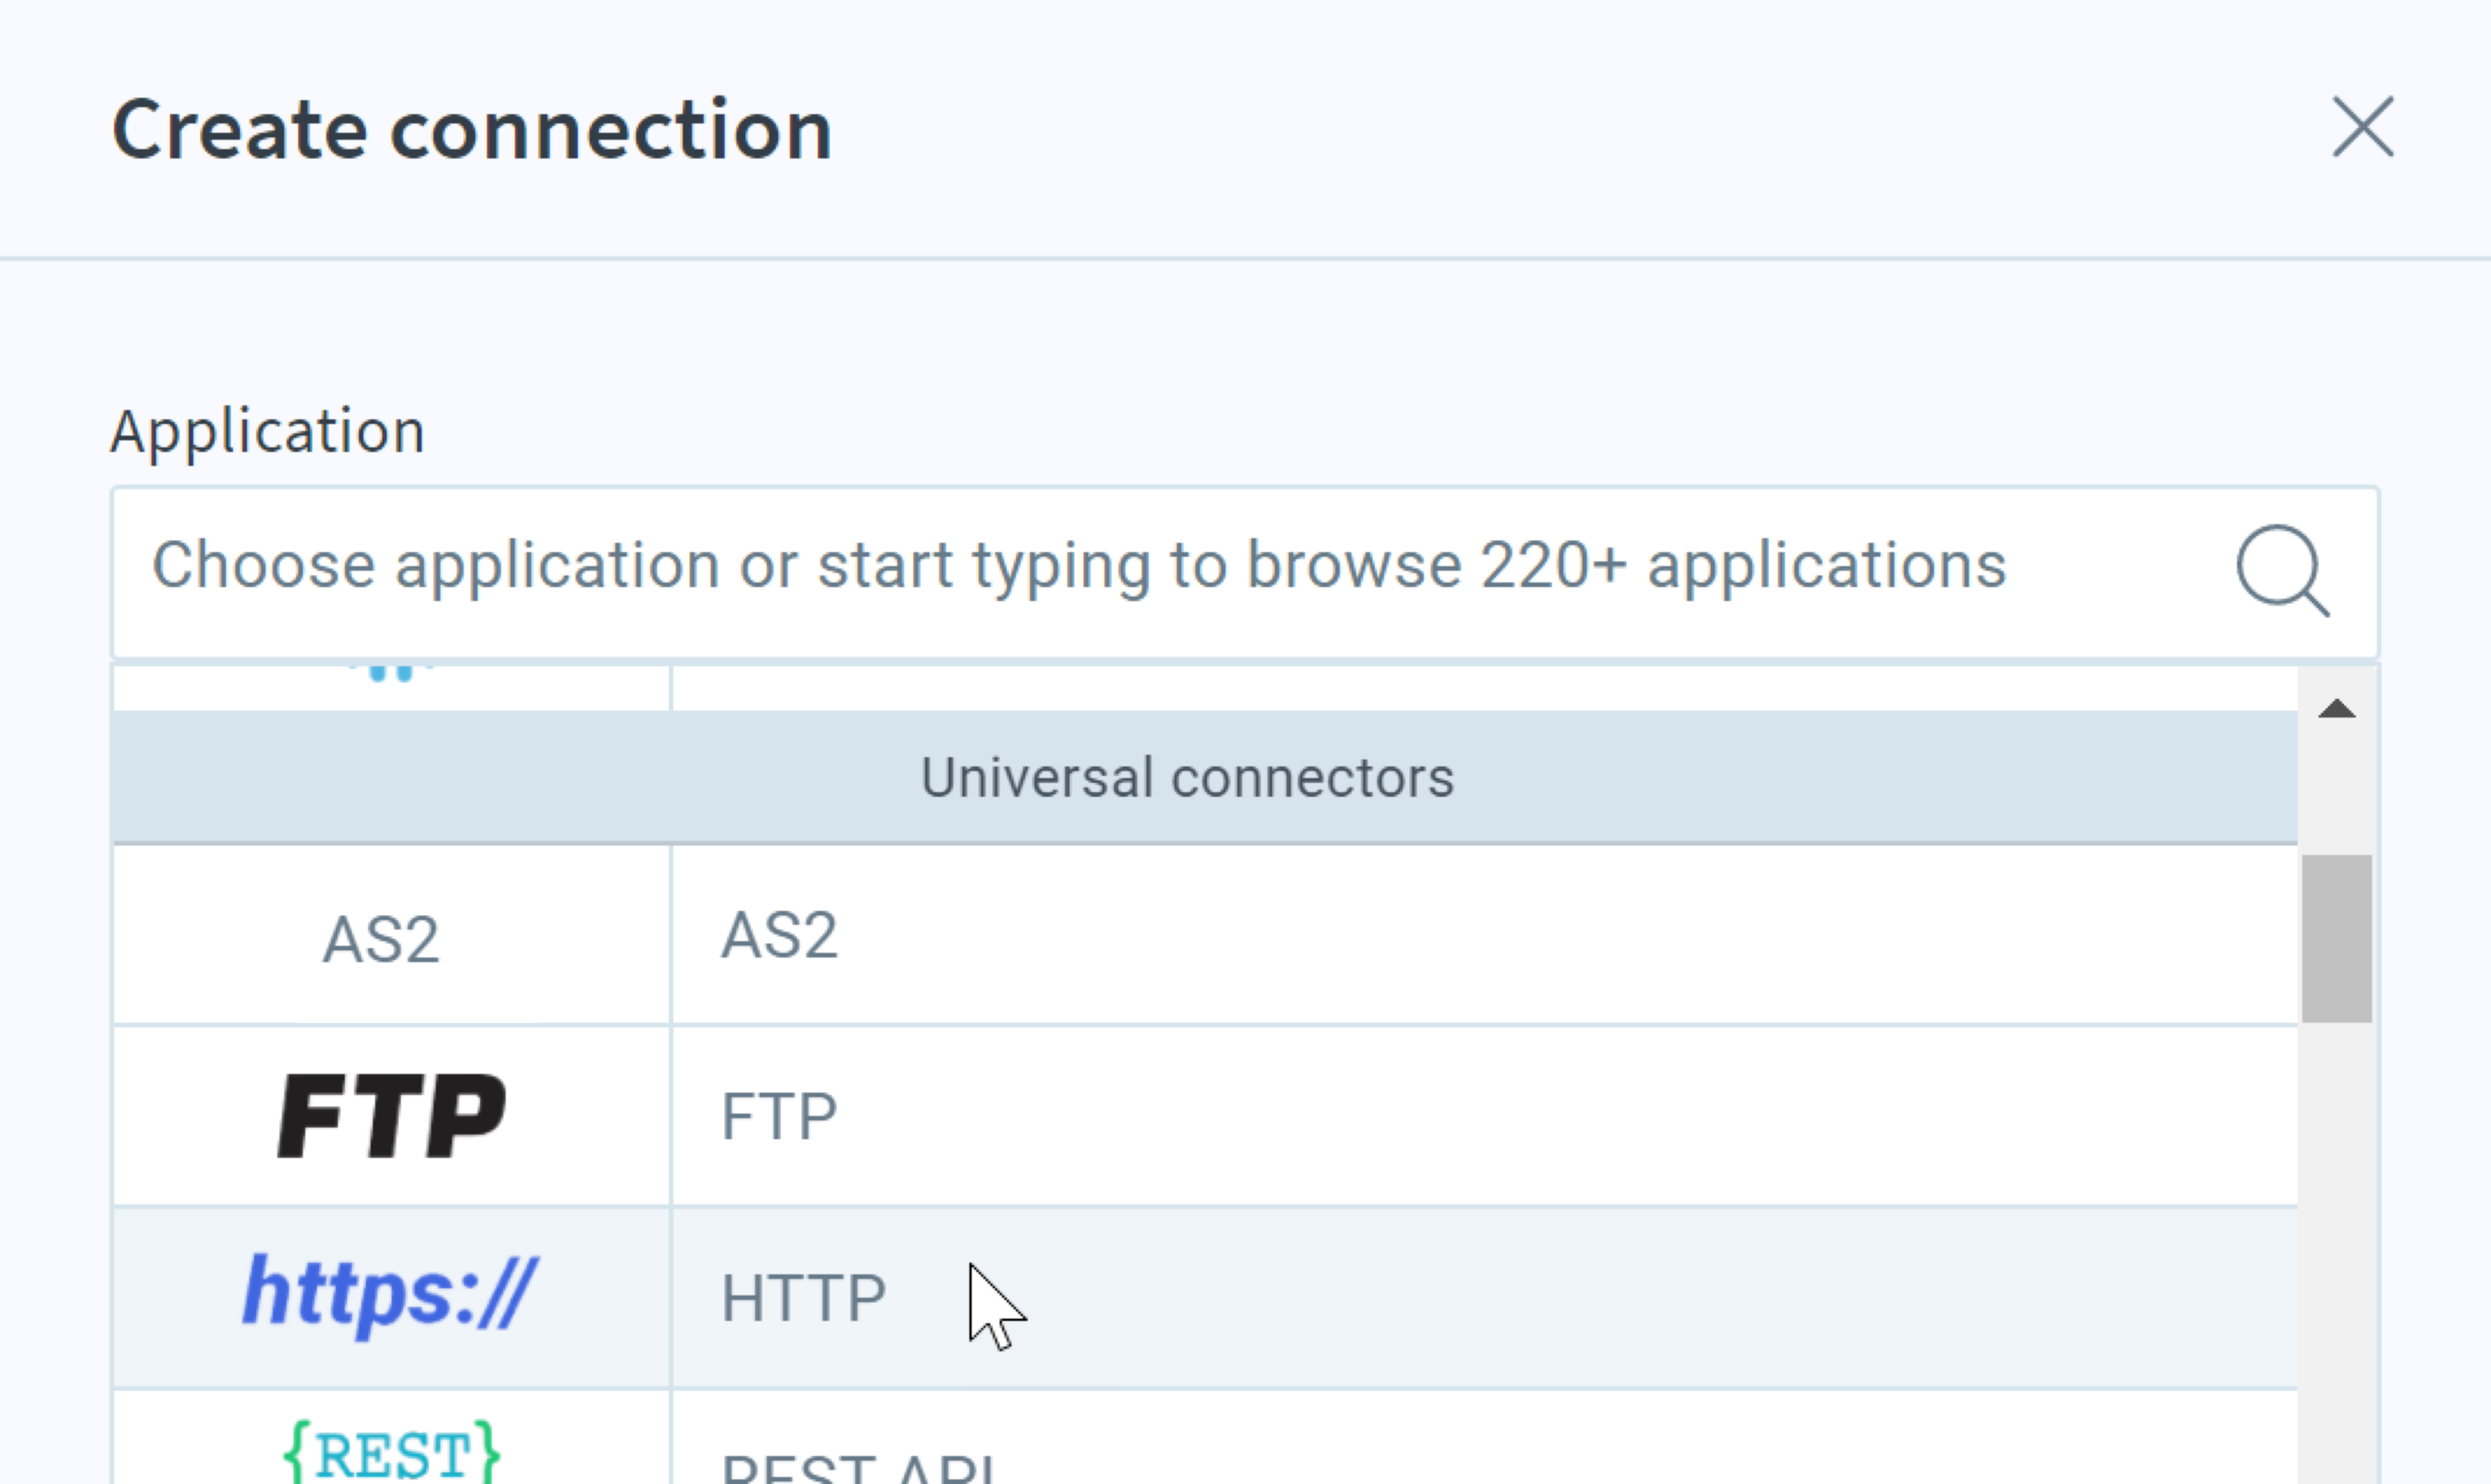Click the {REST} logo icon
Viewport: 2491px width, 1484px height.
tap(391, 1450)
